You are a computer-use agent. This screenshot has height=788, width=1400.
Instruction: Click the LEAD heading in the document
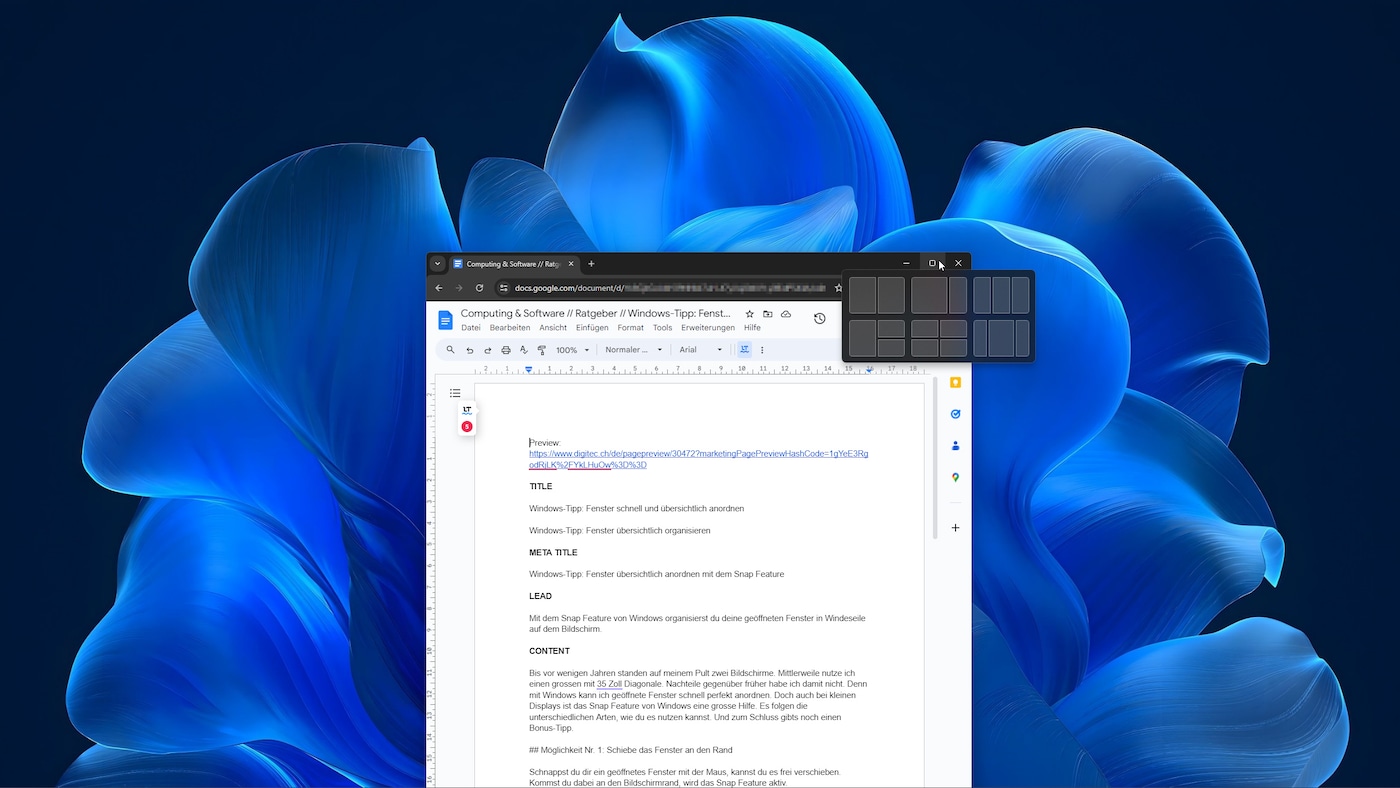(540, 596)
